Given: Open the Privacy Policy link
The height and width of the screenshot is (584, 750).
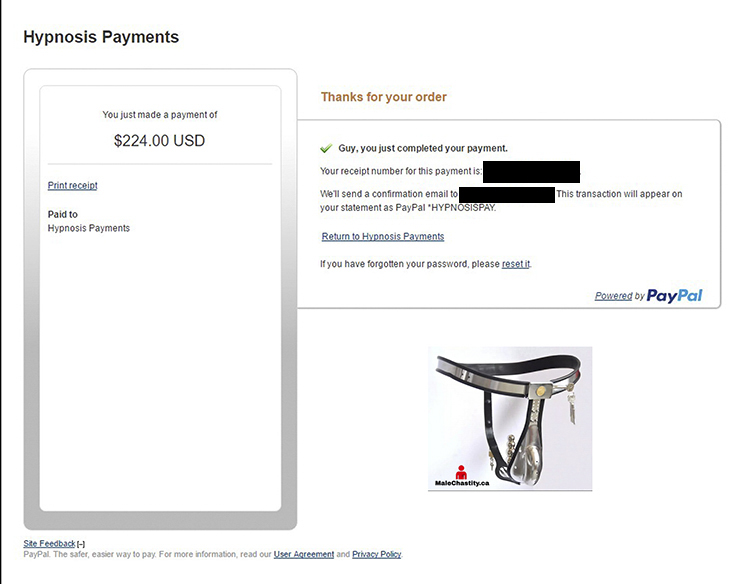Looking at the screenshot, I should point(376,554).
